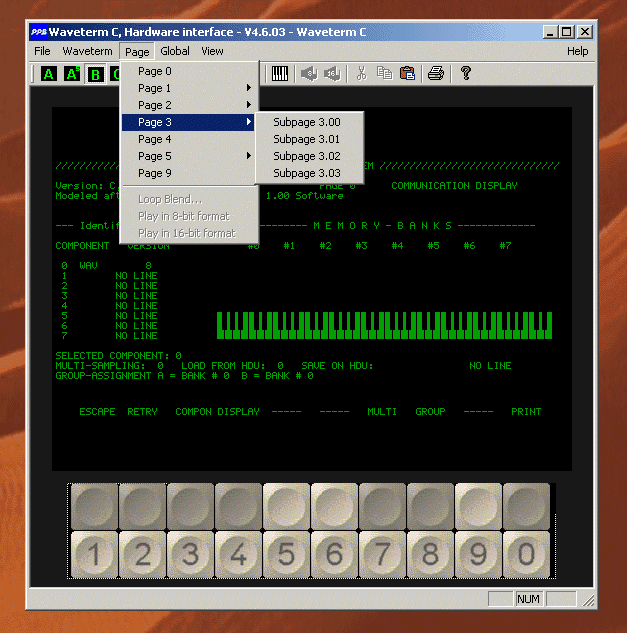
Task: Click the number 7 keypad button
Action: click(x=383, y=554)
